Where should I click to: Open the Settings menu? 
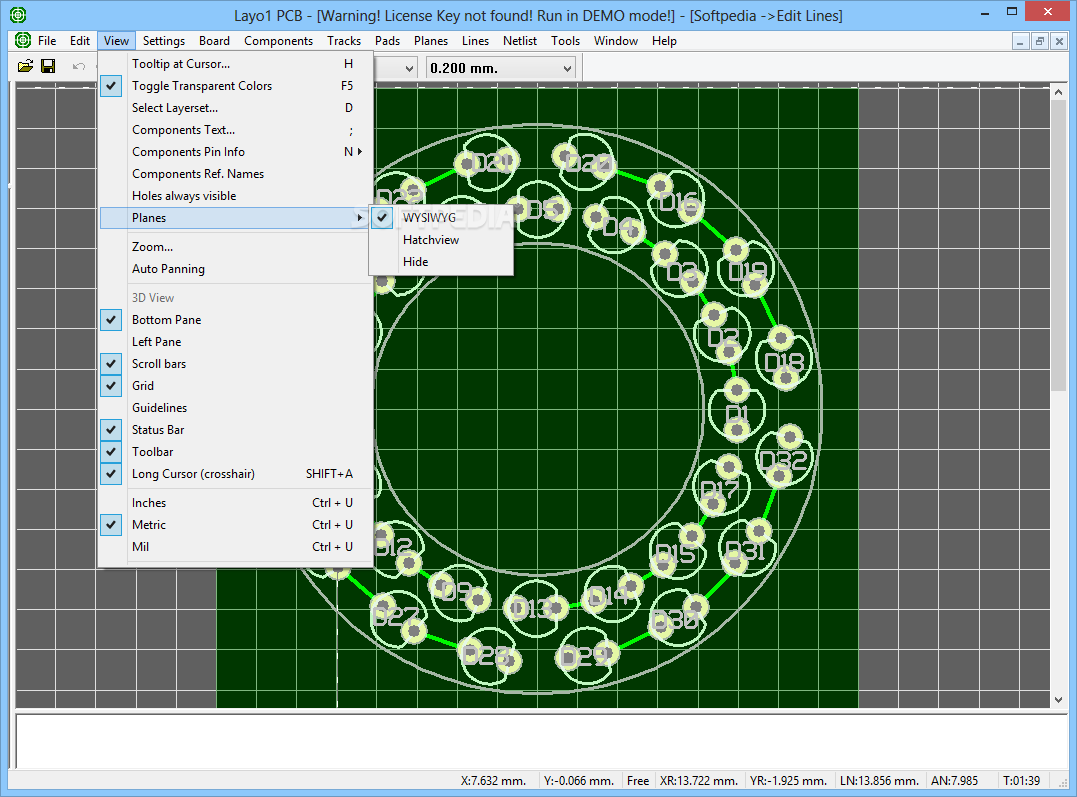coord(163,41)
